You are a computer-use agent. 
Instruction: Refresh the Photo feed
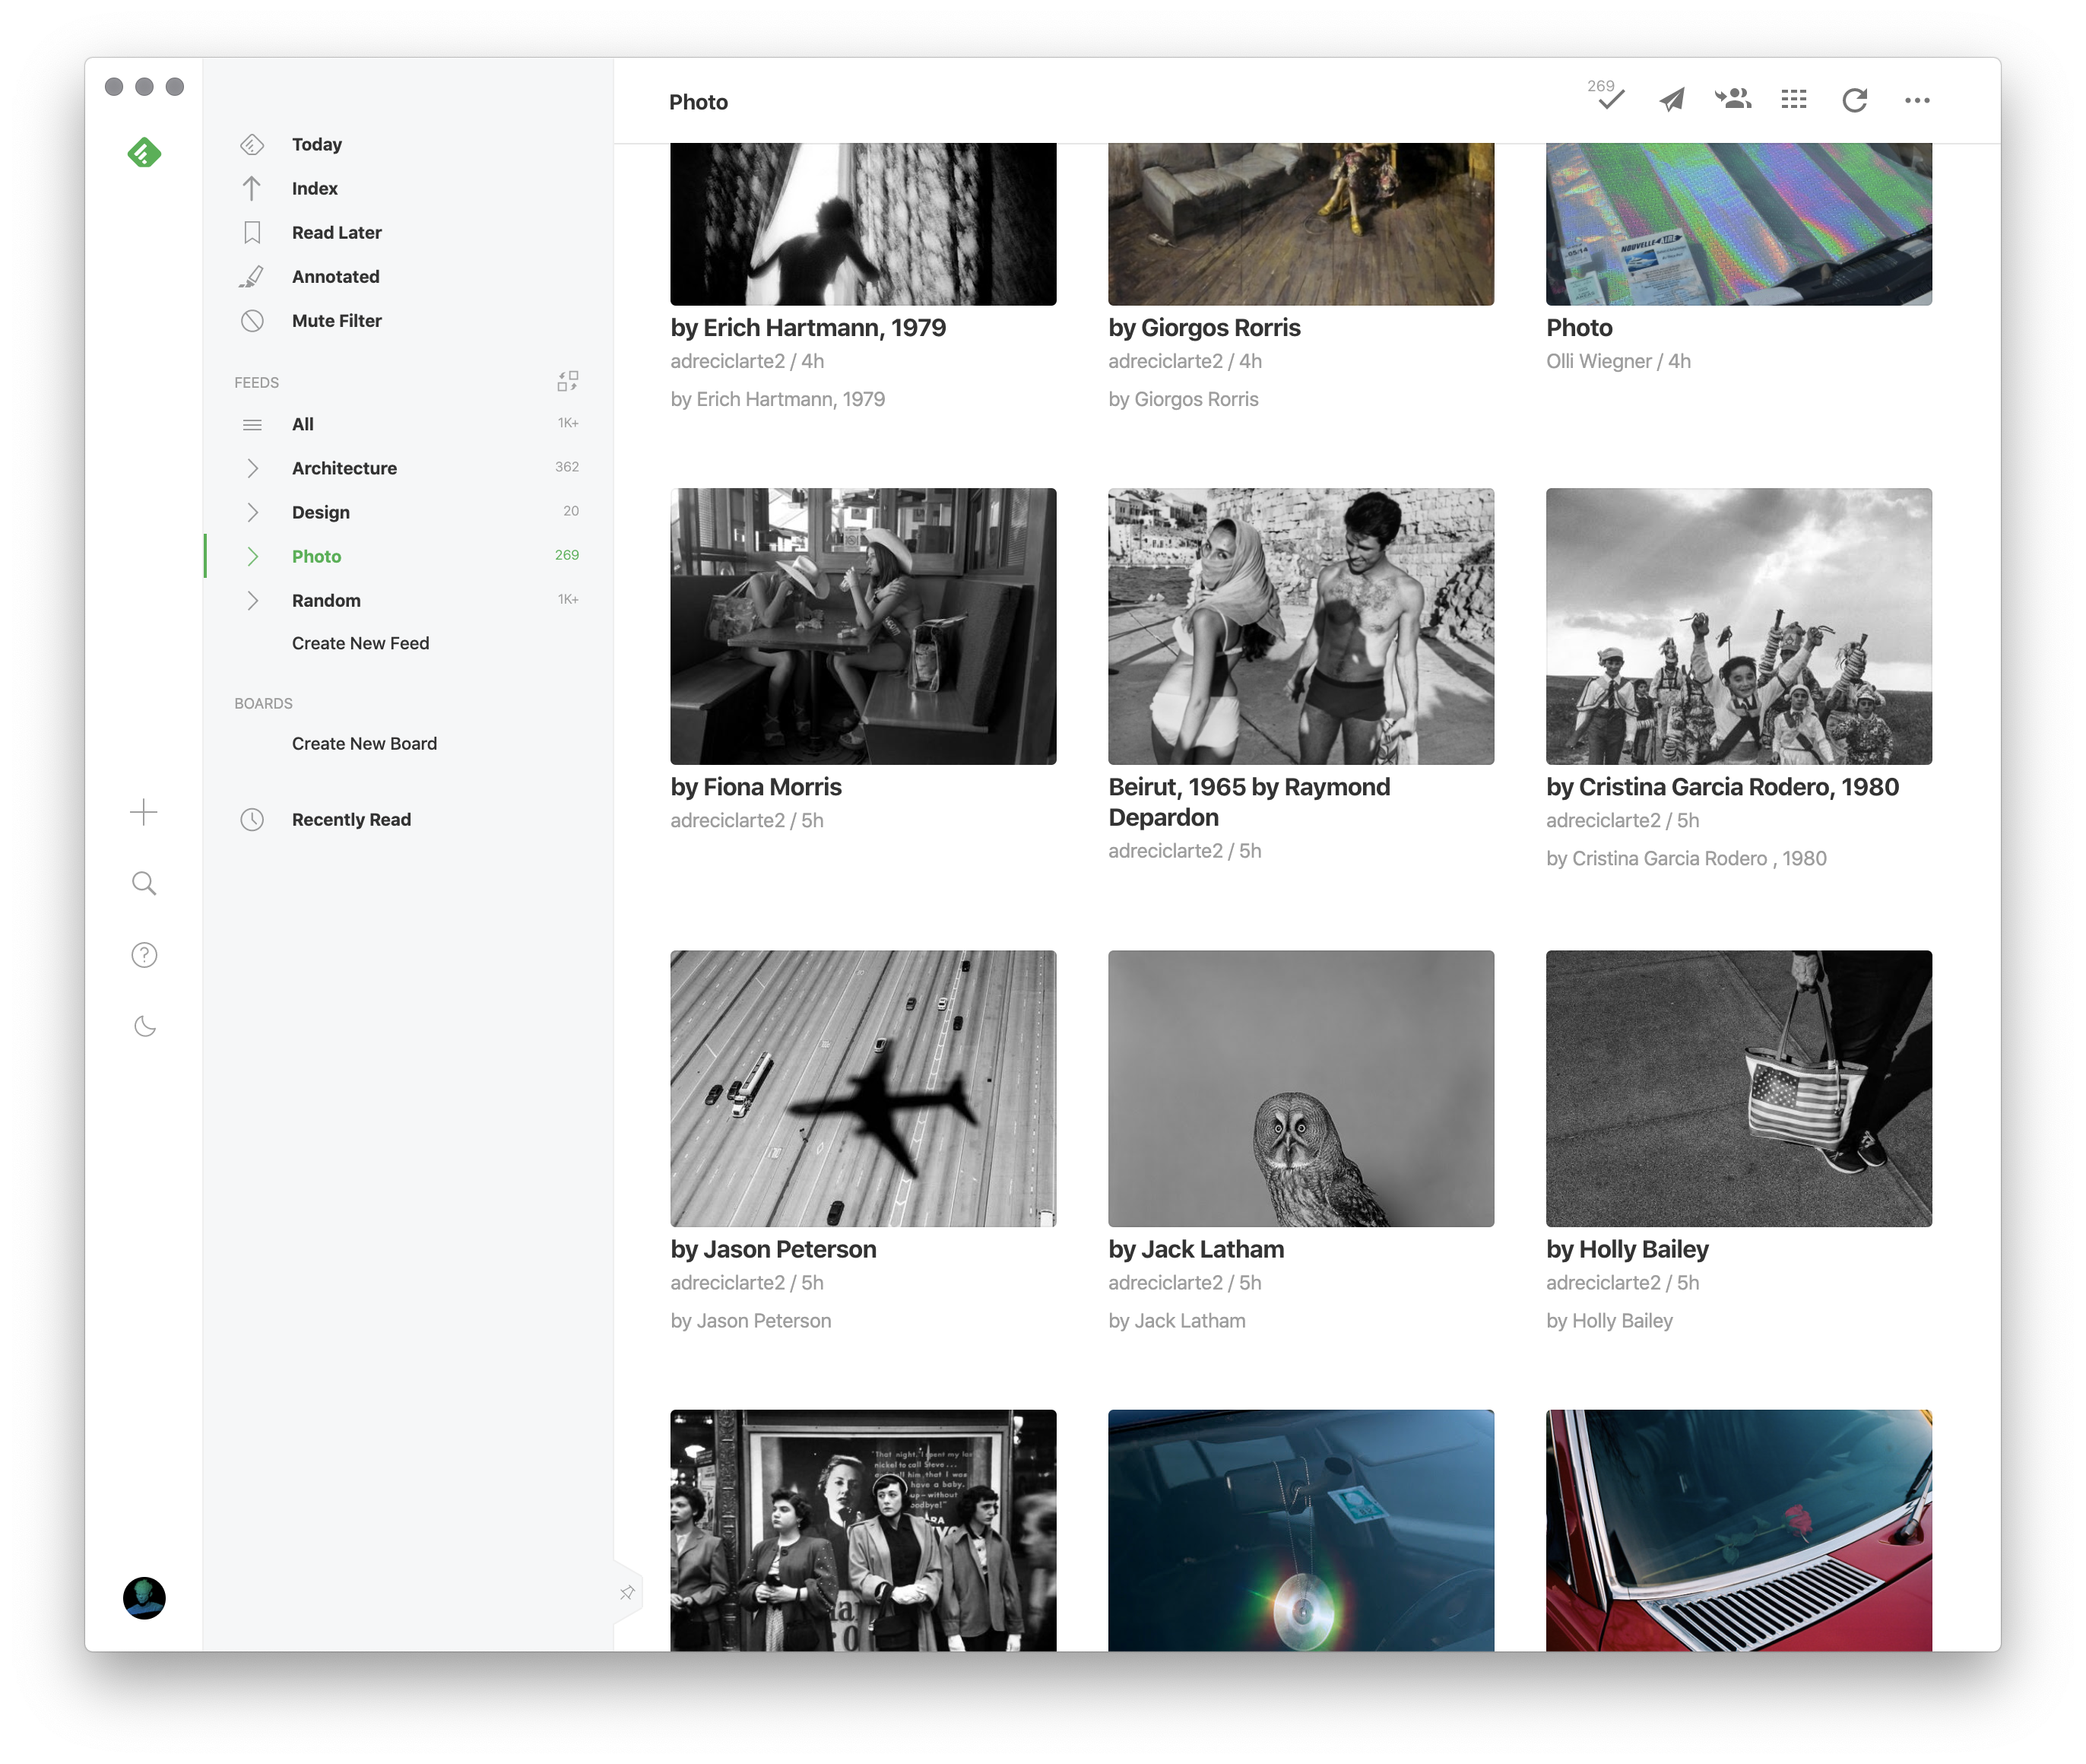click(x=1855, y=100)
